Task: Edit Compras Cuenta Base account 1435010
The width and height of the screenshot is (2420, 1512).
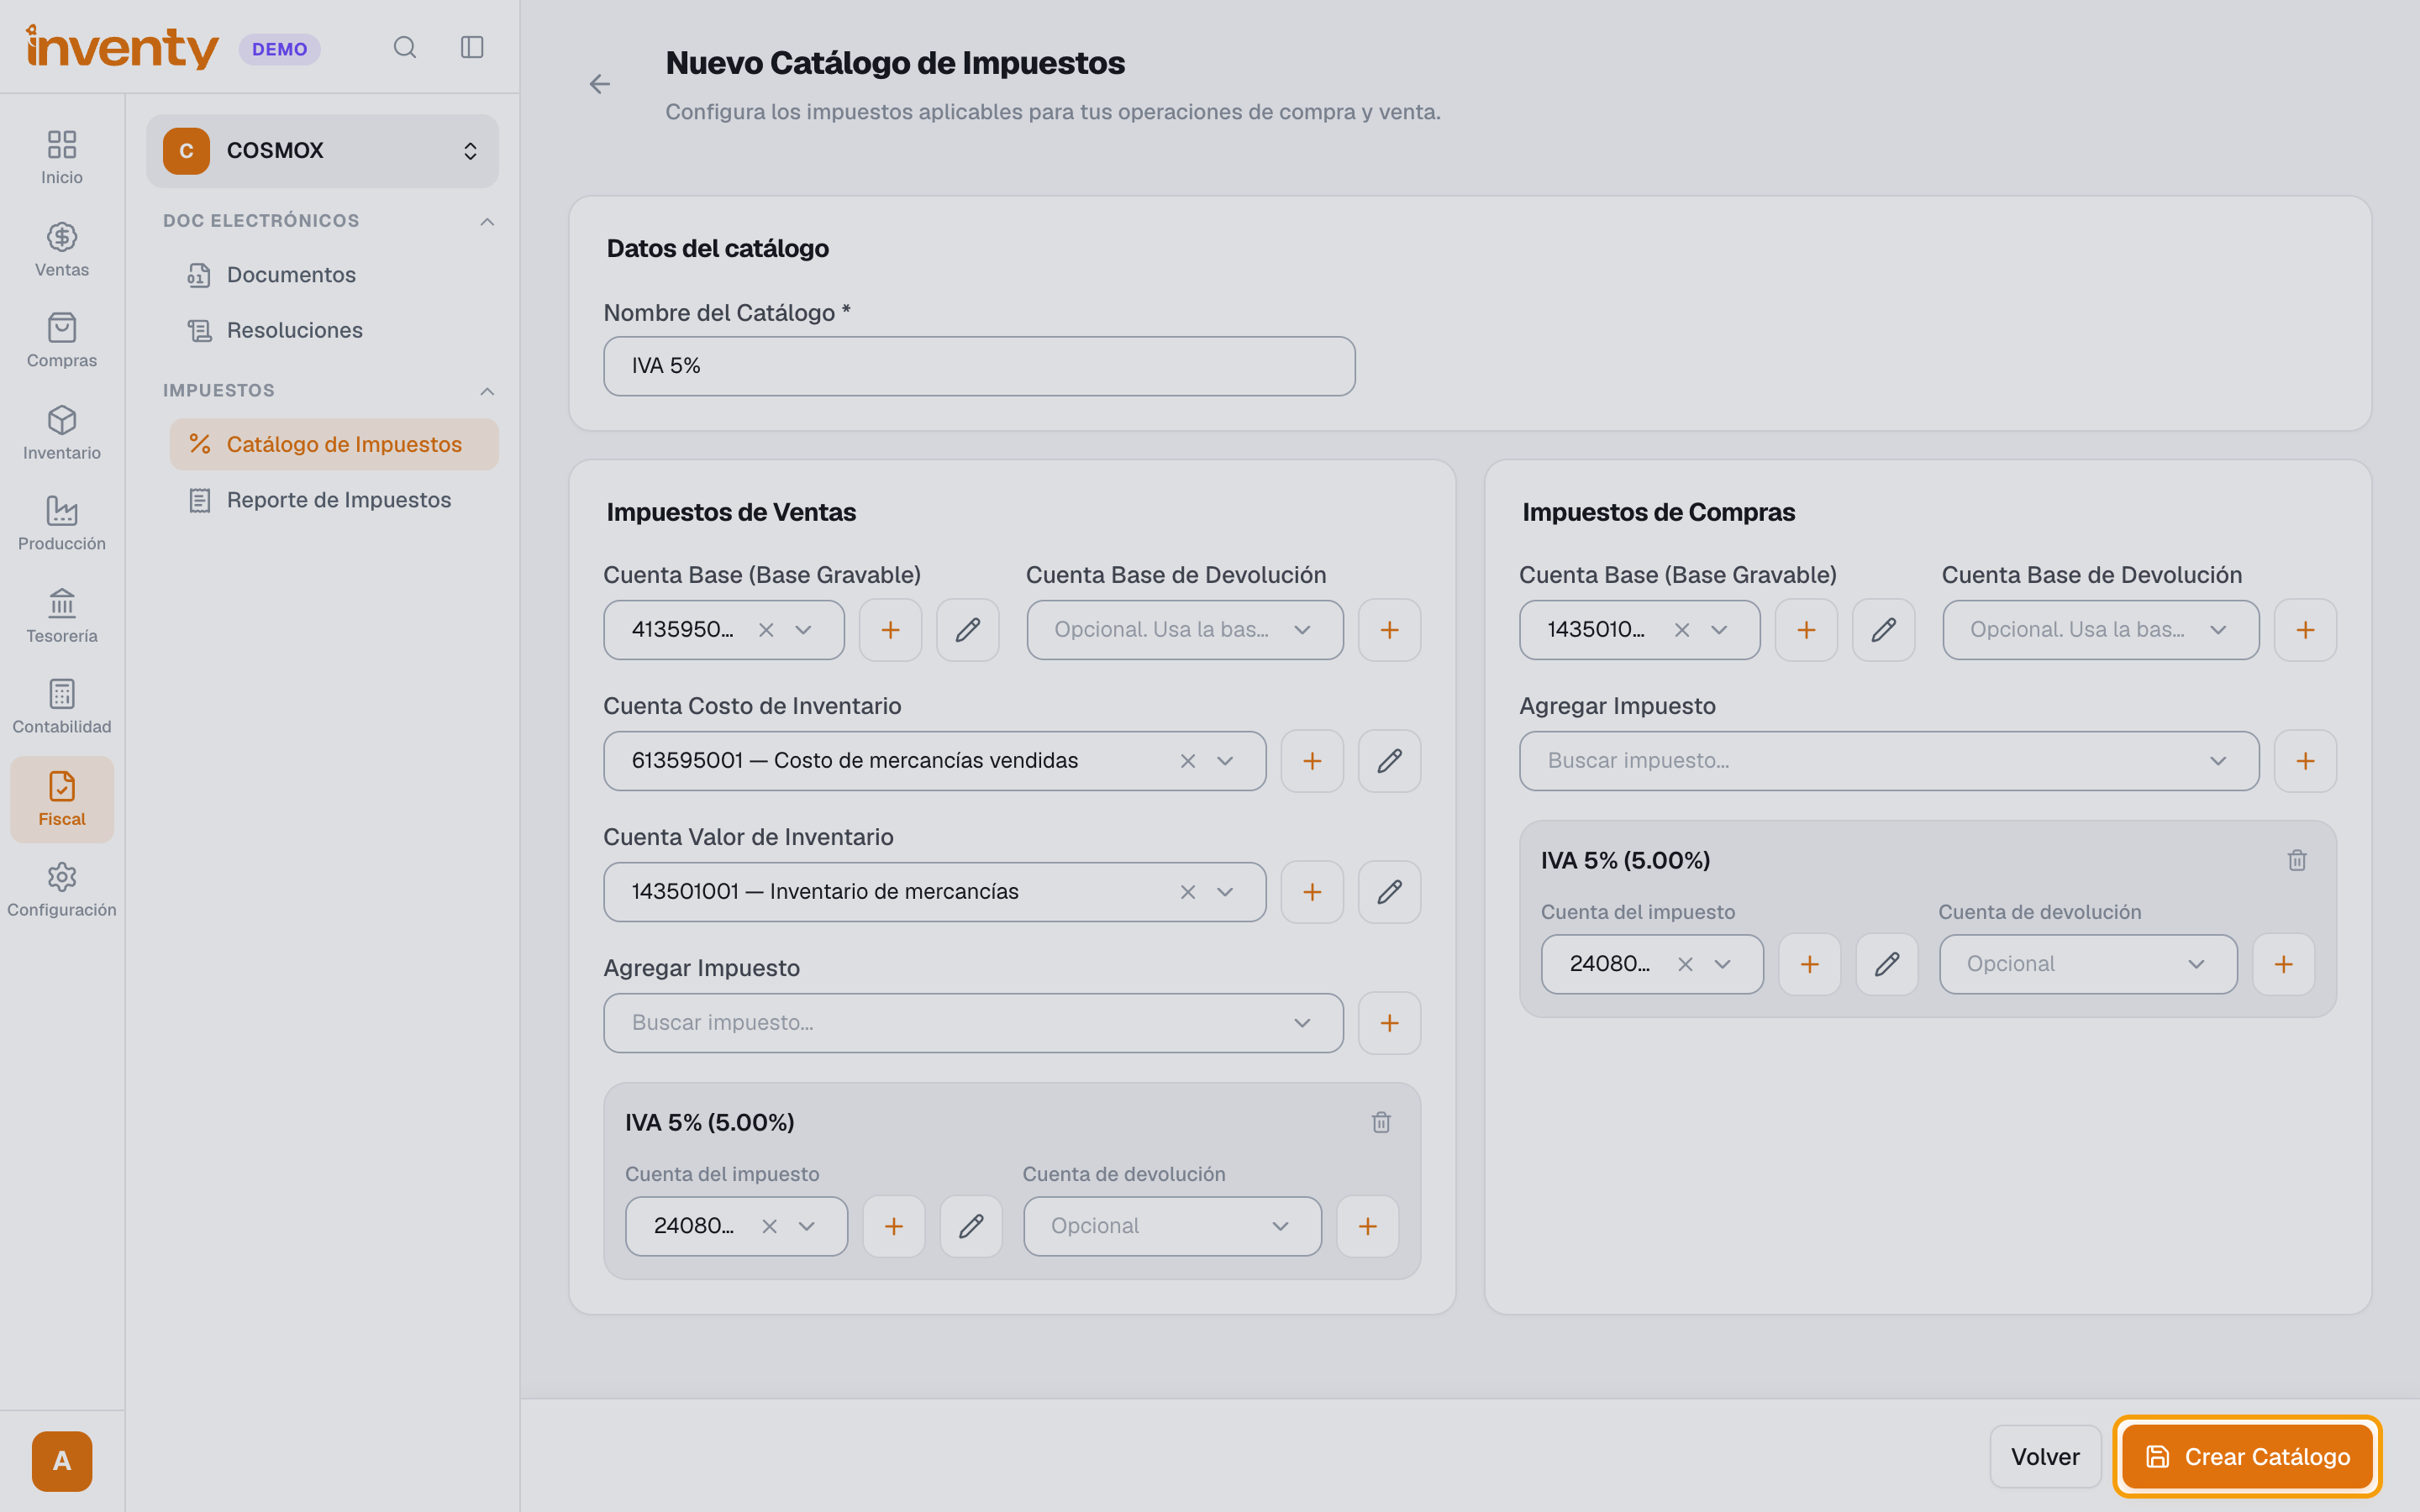Action: point(1883,630)
